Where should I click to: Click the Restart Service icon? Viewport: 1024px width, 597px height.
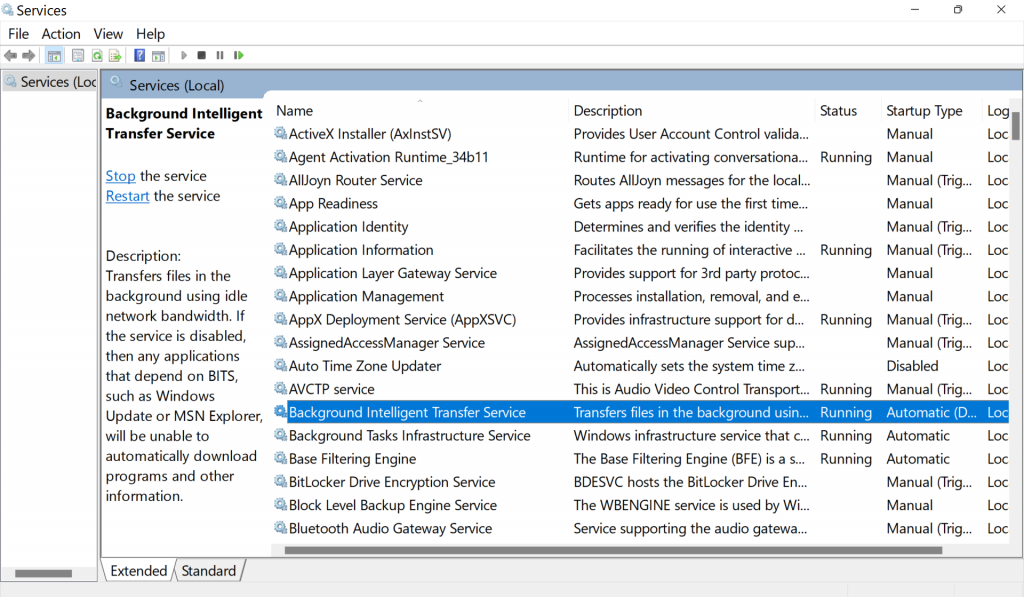point(238,55)
